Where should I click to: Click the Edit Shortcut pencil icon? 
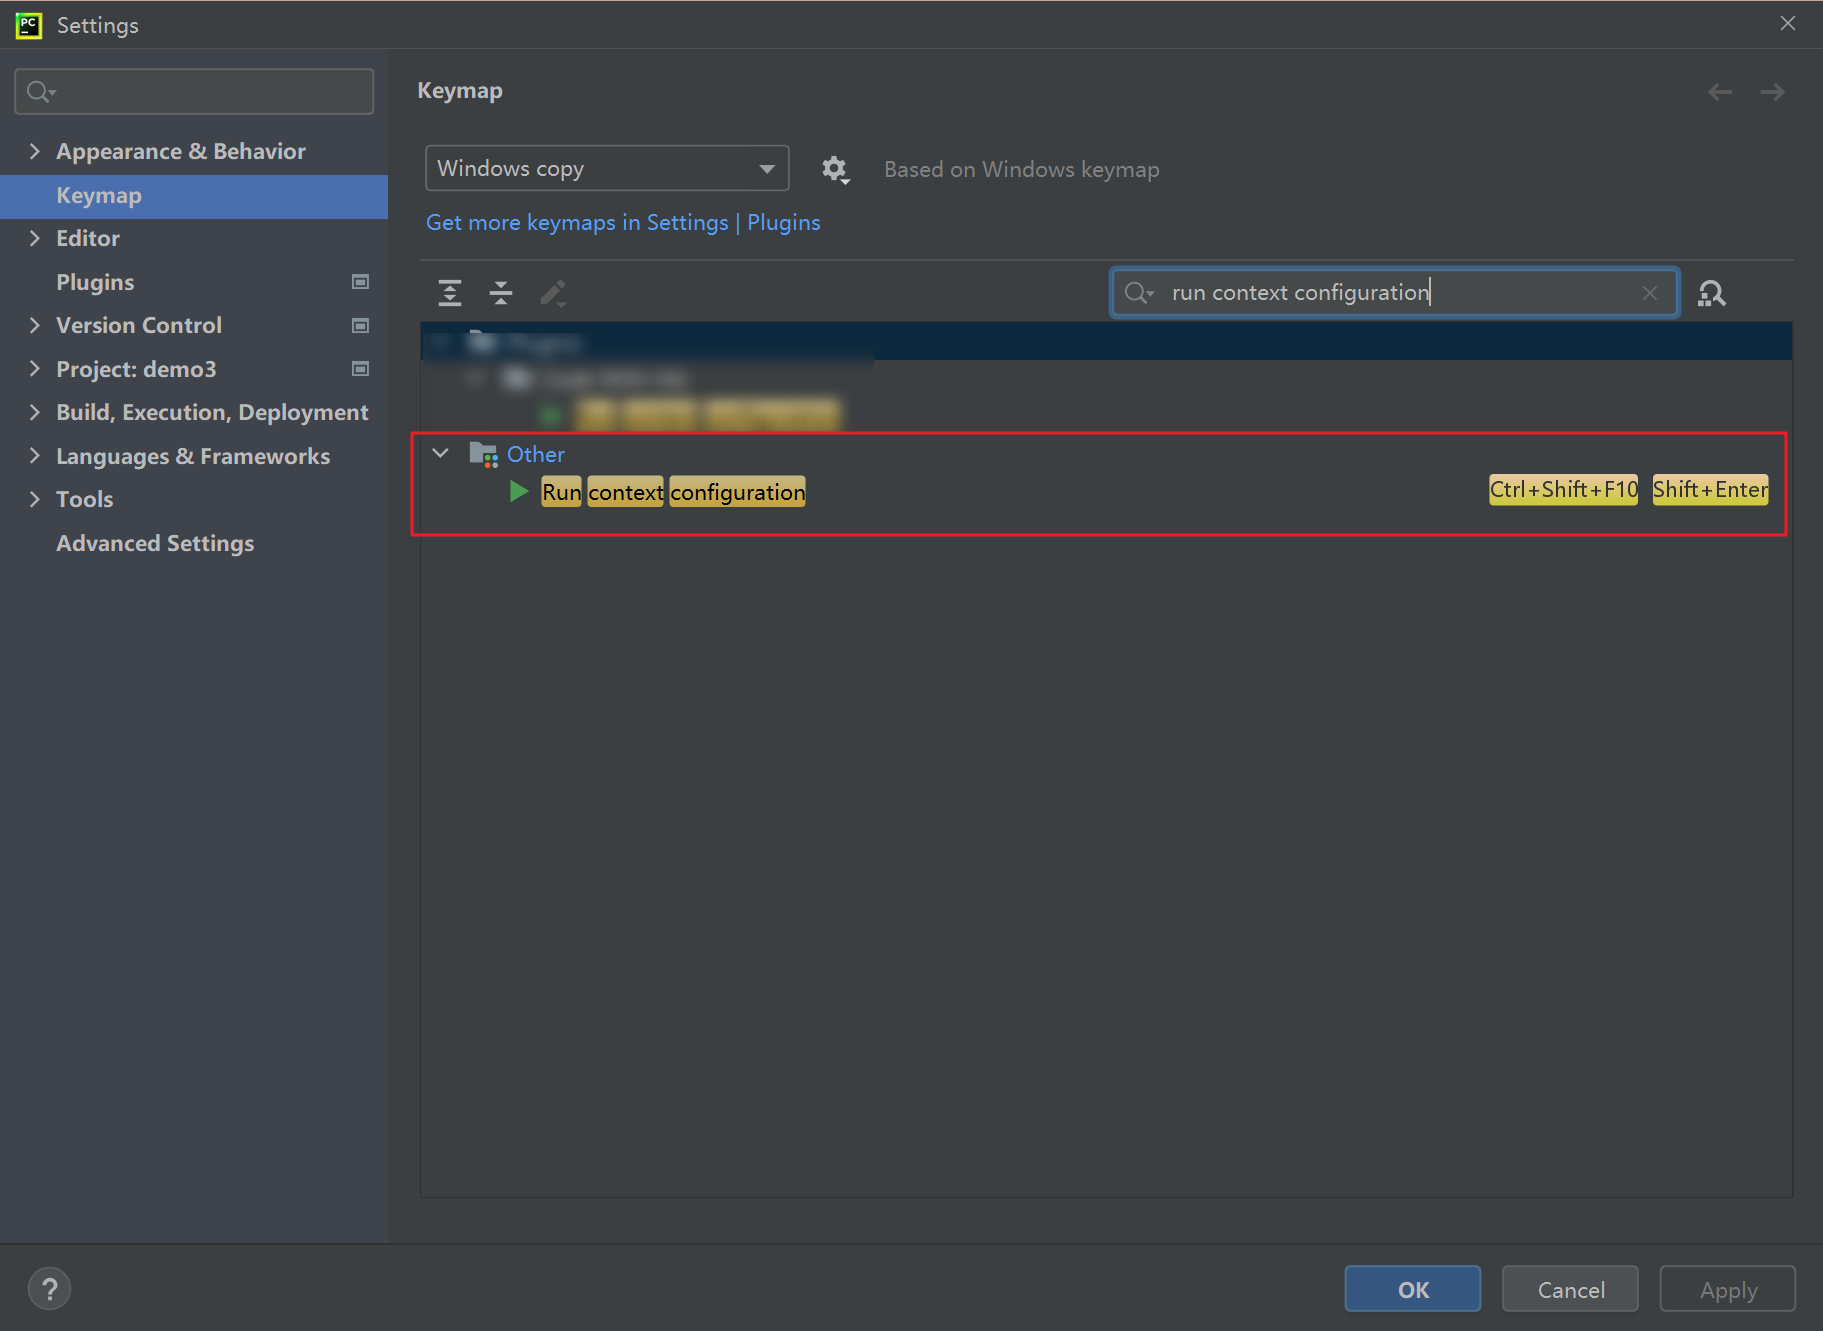[x=553, y=293]
